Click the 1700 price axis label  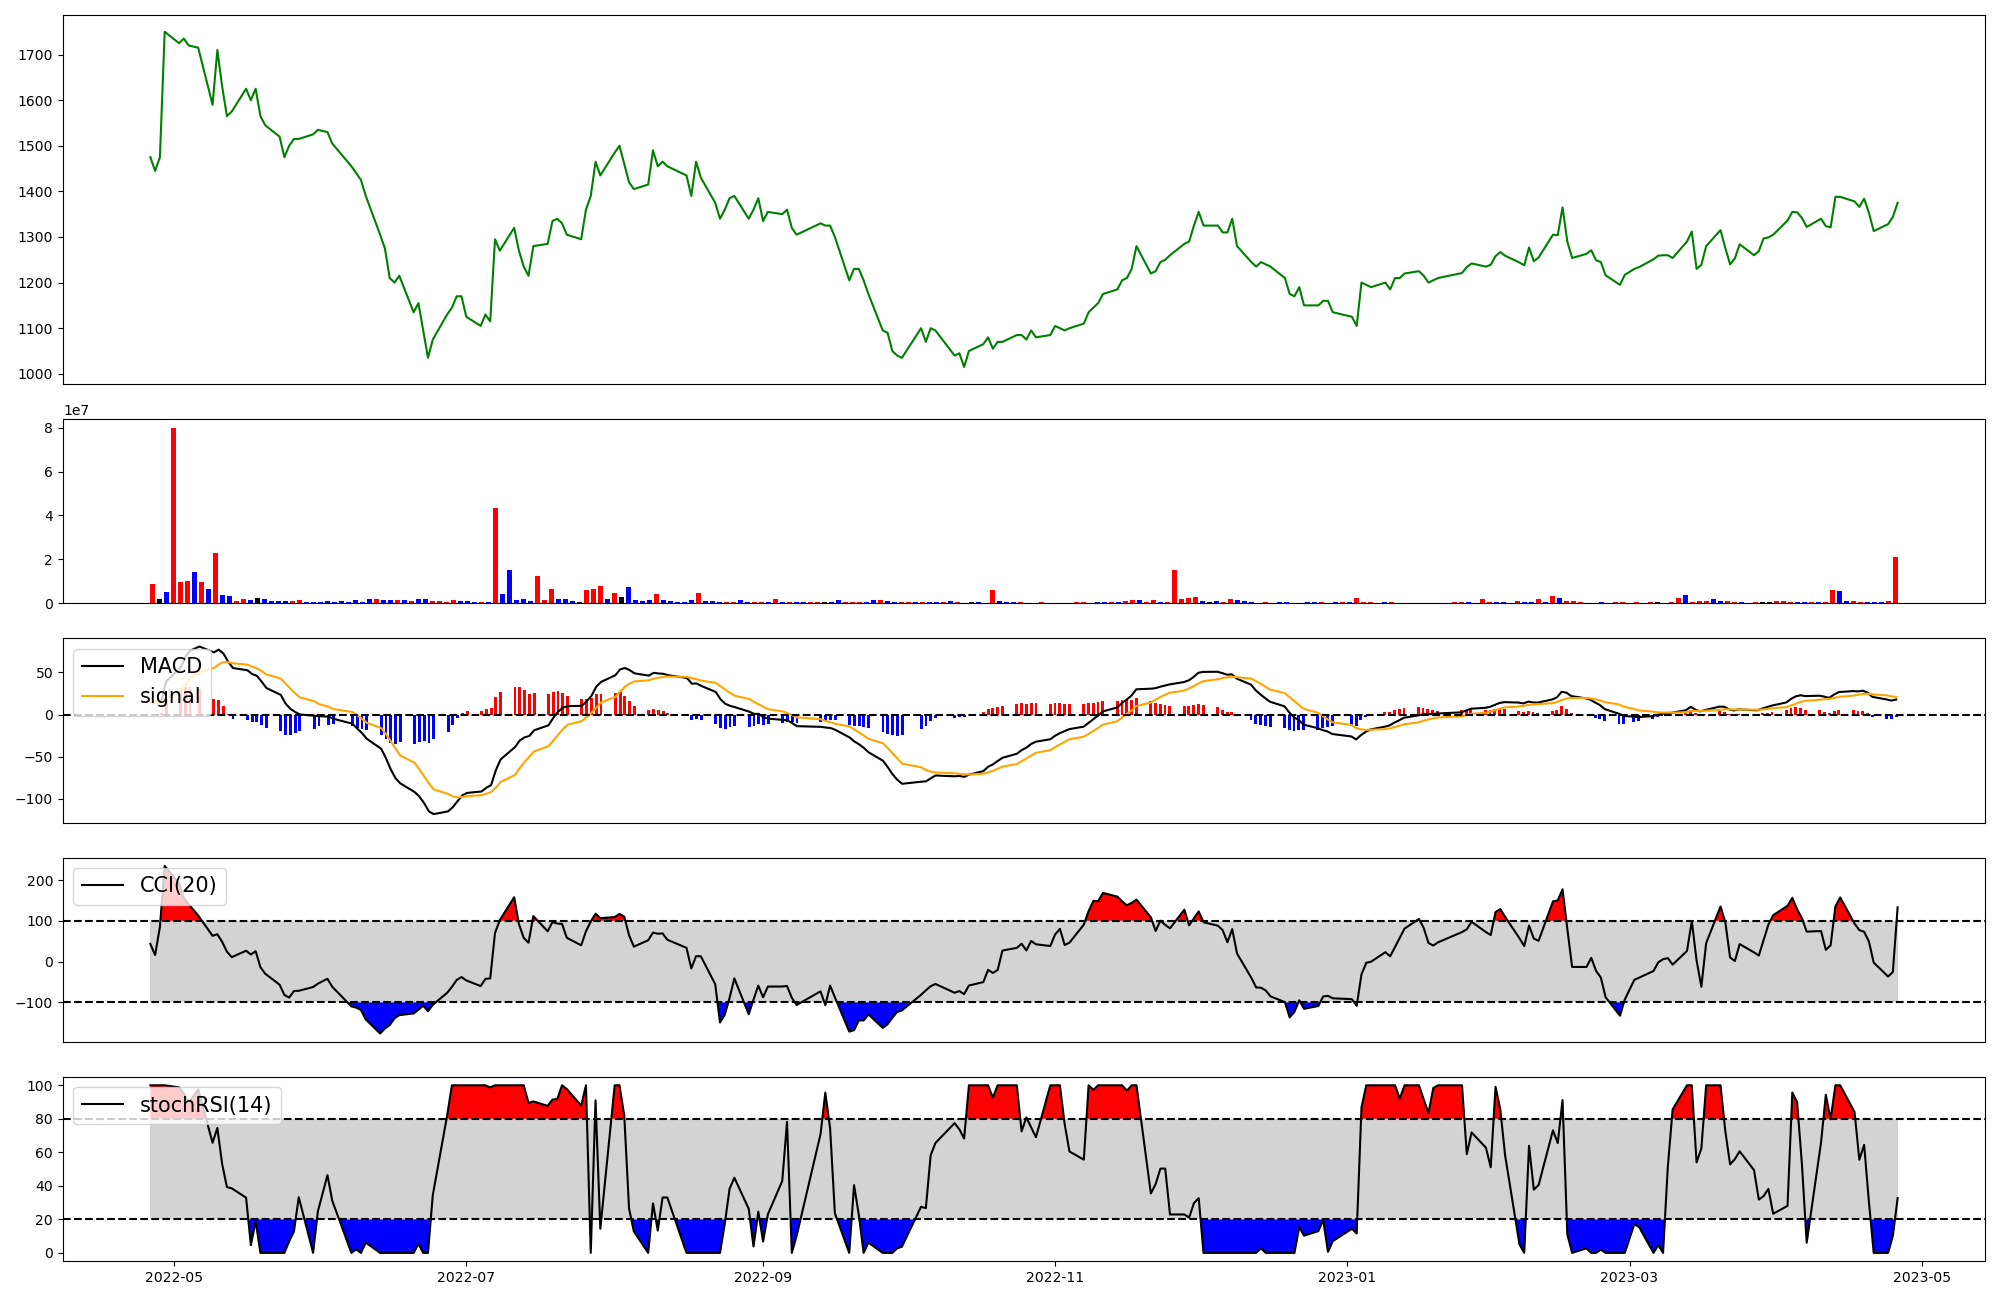pyautogui.click(x=35, y=55)
